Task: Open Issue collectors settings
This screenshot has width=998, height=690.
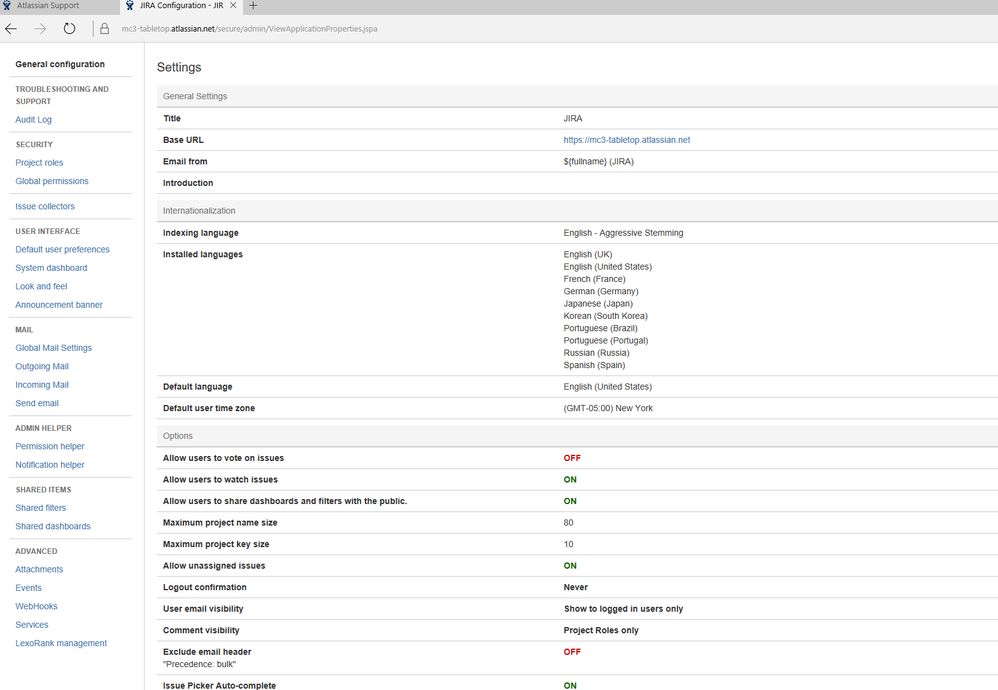Action: pos(45,206)
